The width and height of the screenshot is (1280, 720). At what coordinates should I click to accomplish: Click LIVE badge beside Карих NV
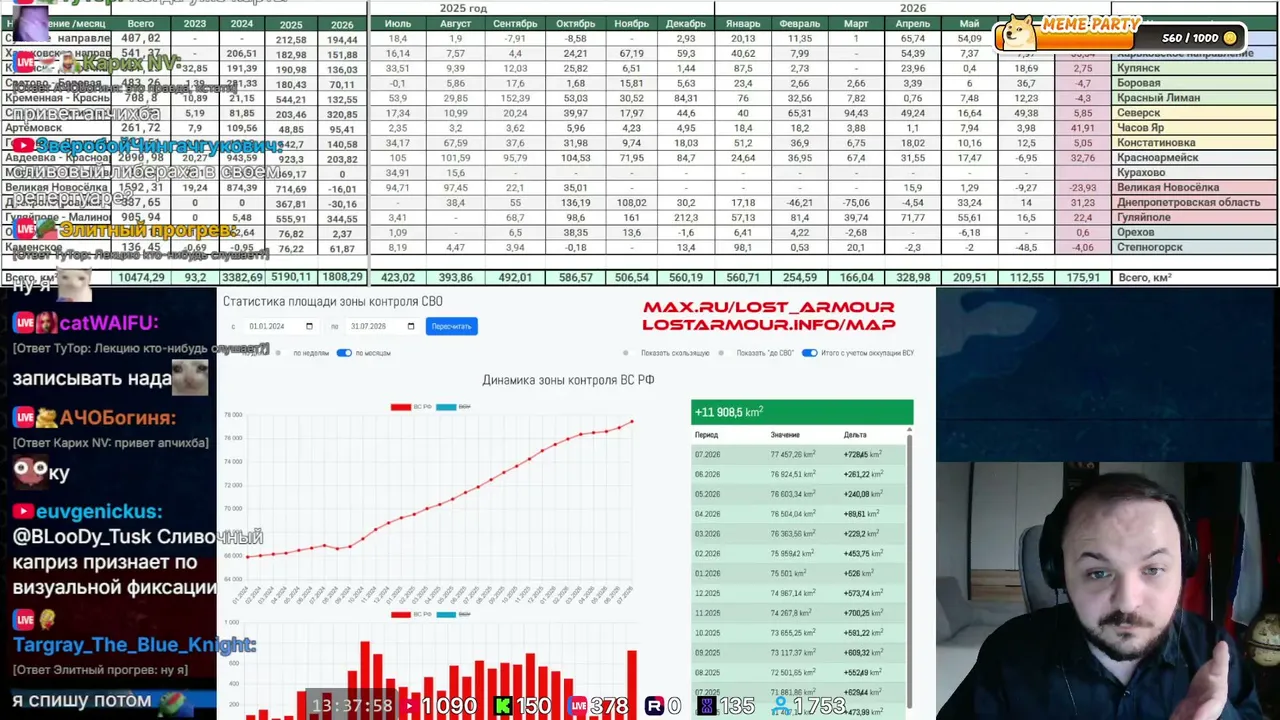click(x=25, y=64)
